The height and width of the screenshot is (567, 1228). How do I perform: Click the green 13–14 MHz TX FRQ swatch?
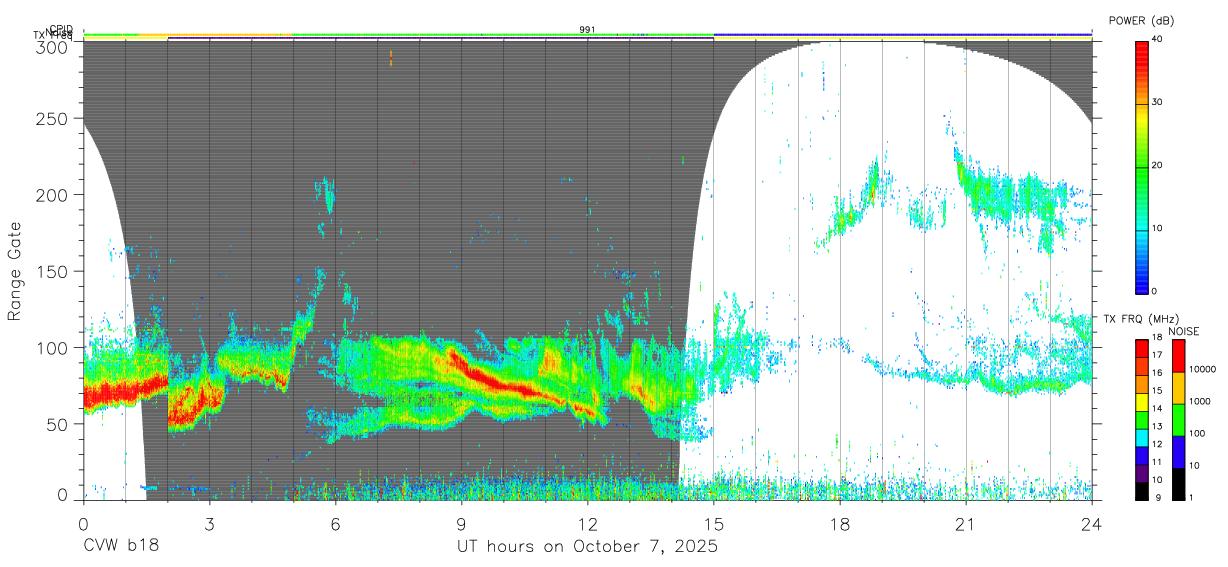(1141, 419)
